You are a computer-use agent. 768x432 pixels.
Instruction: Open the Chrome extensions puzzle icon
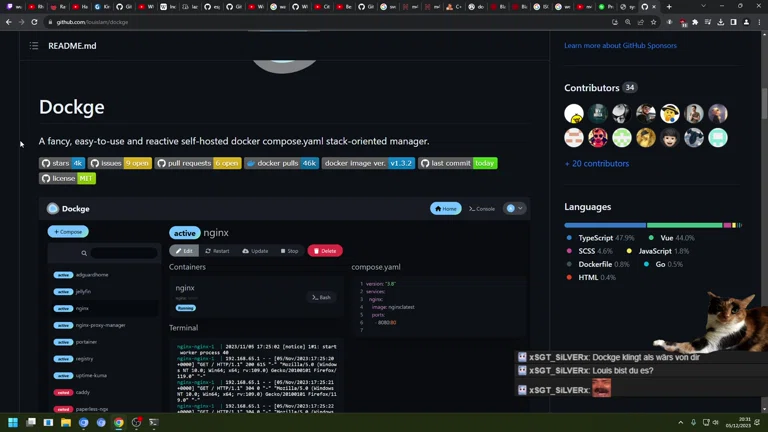(695, 22)
